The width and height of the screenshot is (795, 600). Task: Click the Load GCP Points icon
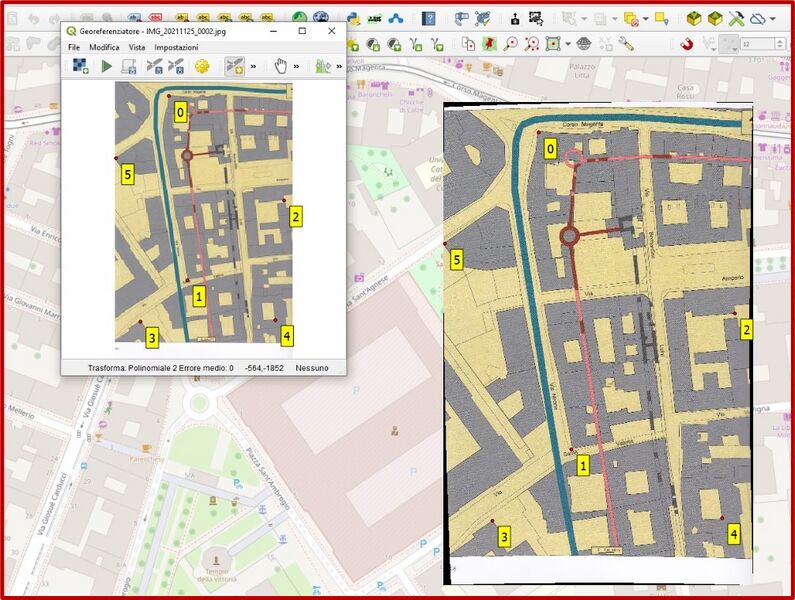(153, 66)
